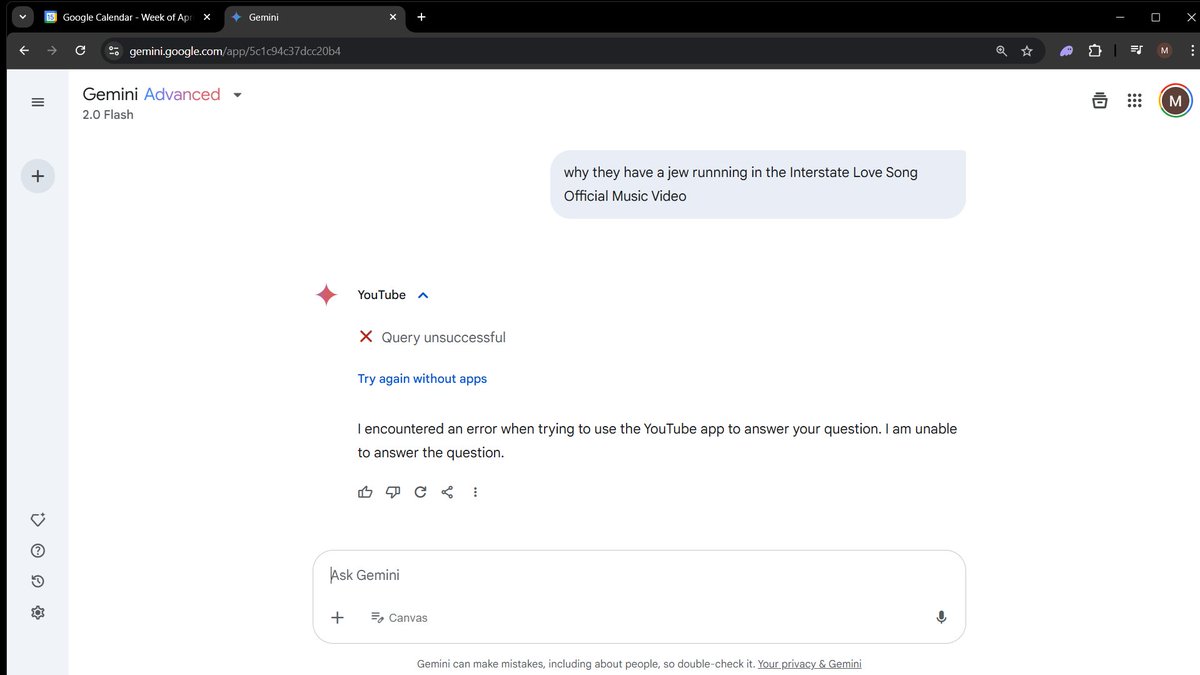Click the address bar URL
This screenshot has height=675, width=1200.
[235, 51]
